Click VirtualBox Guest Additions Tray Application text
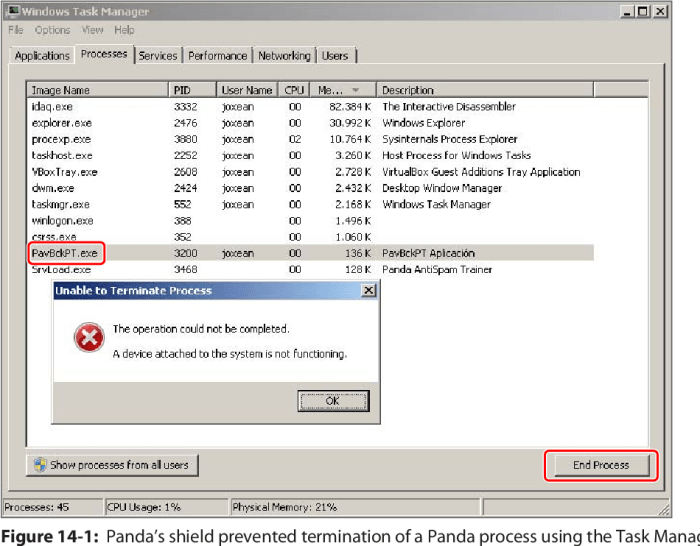700x546 pixels. click(x=481, y=172)
